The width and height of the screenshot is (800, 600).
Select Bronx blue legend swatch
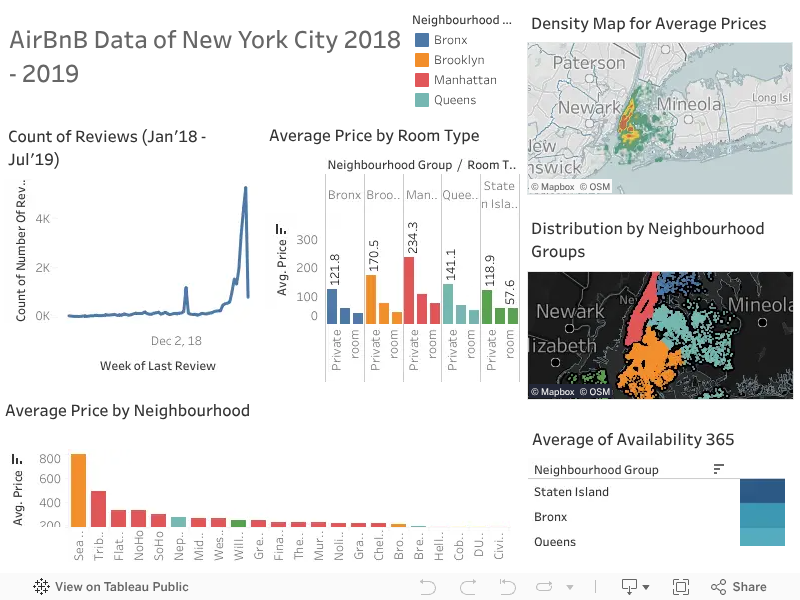[x=421, y=40]
